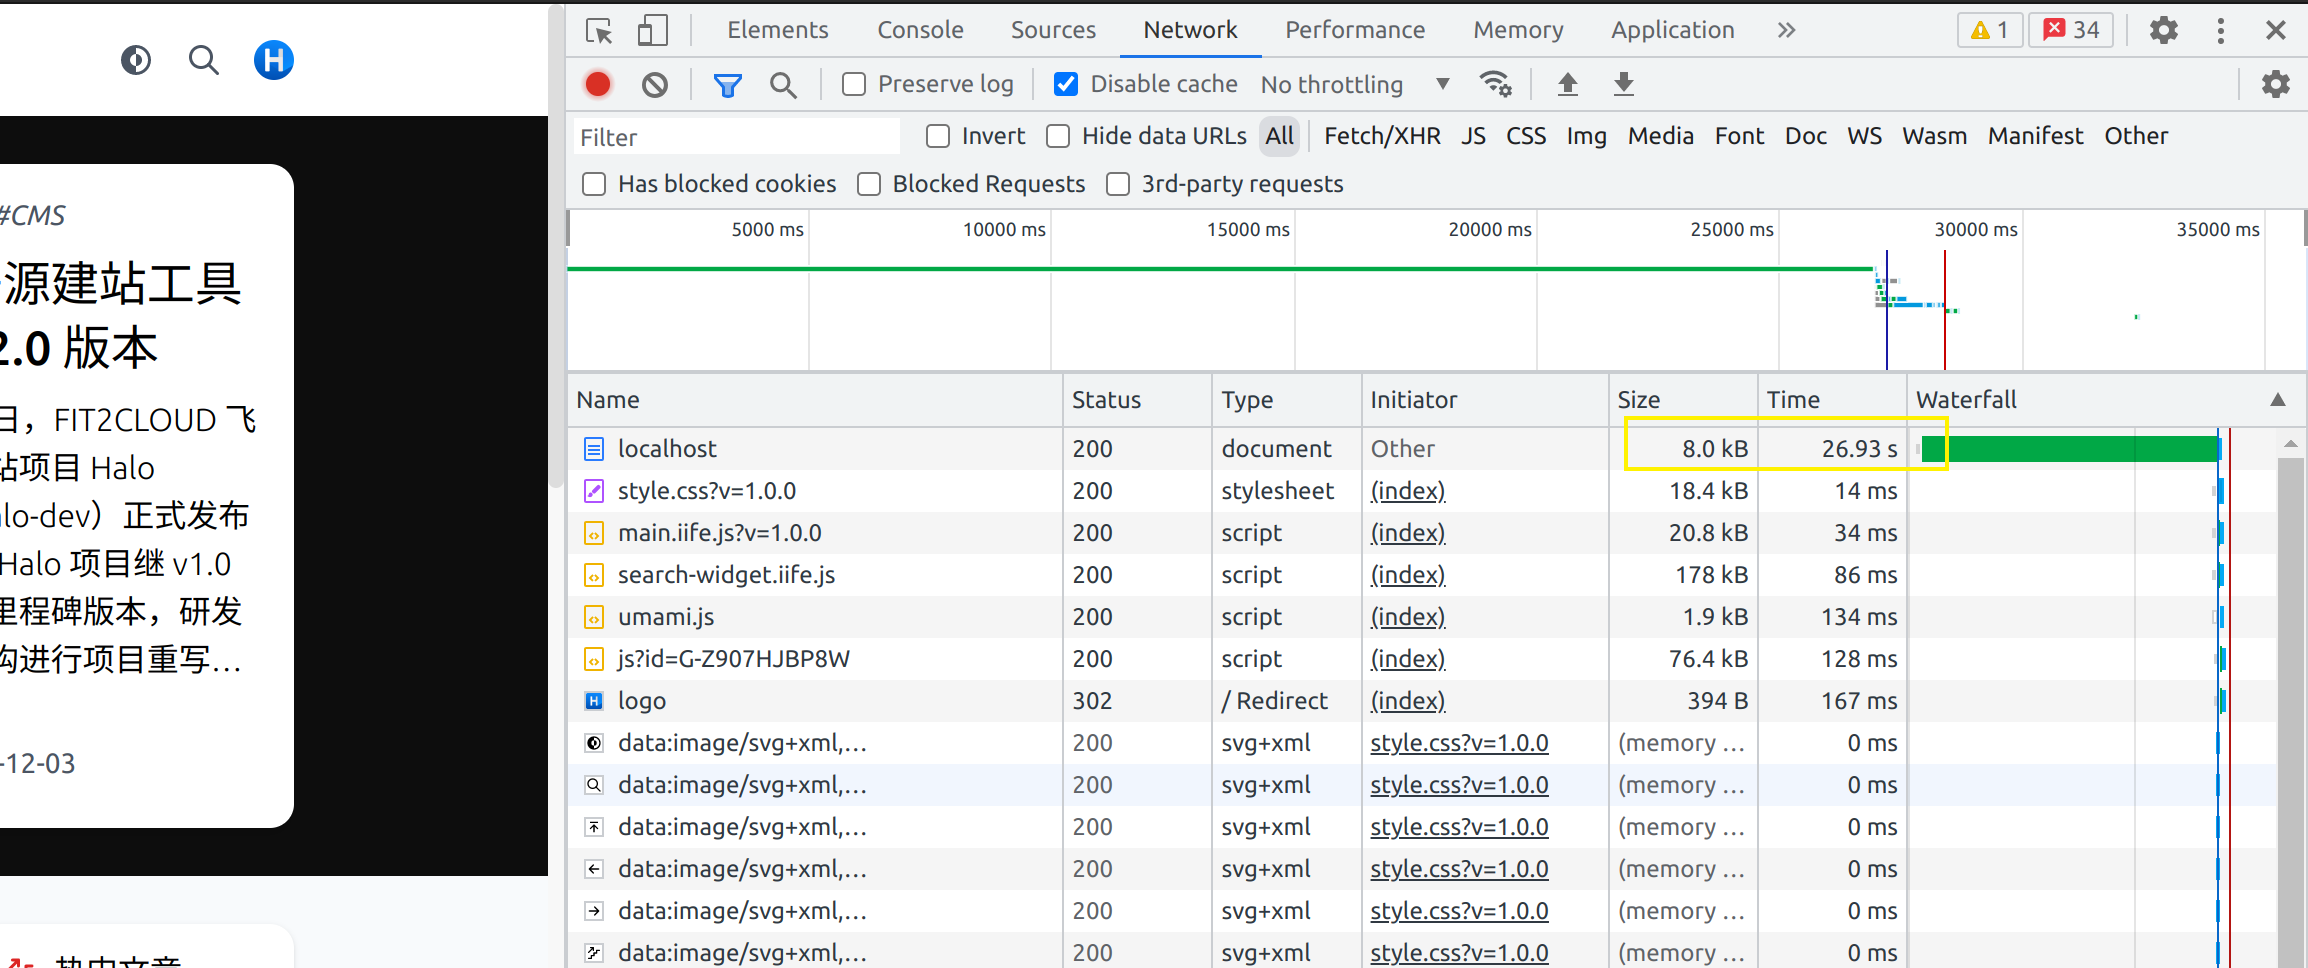Viewport: 2308px width, 968px height.
Task: Disable the Disable cache option
Action: click(x=1065, y=84)
